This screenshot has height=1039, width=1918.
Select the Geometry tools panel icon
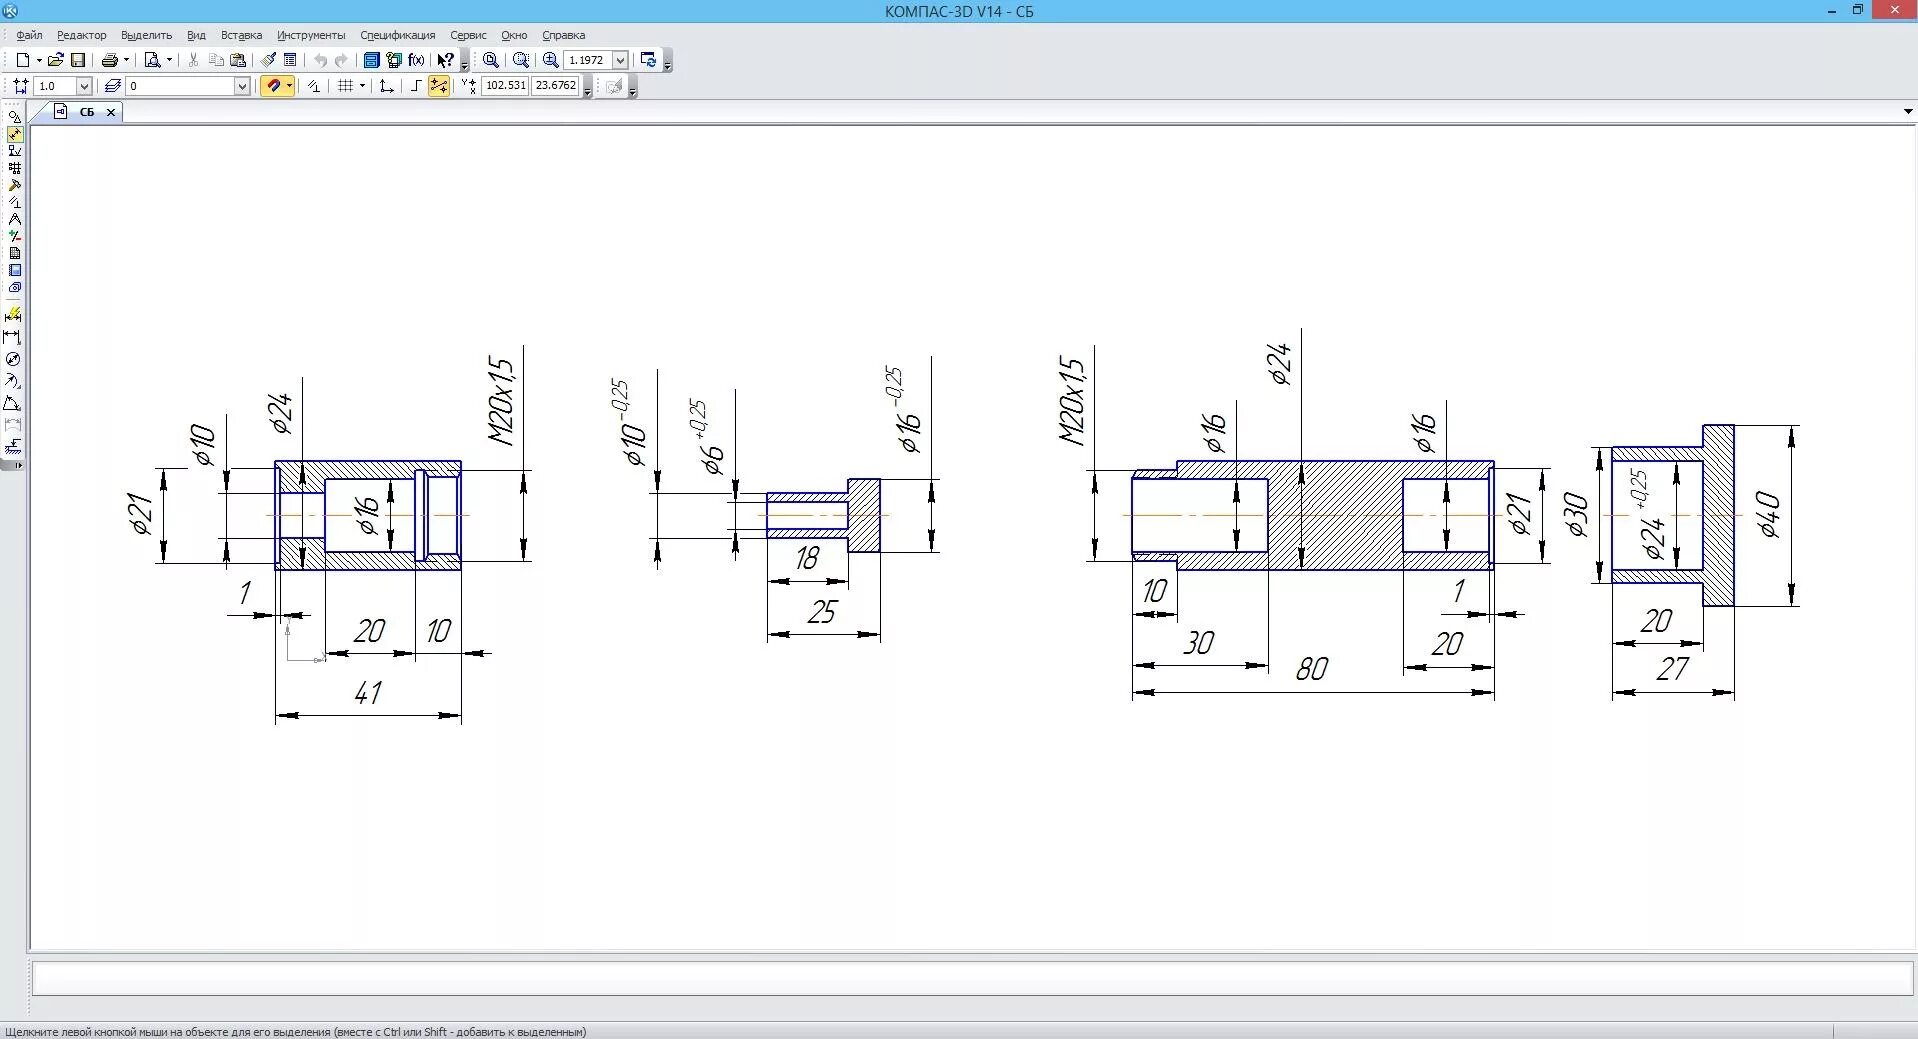(x=14, y=117)
